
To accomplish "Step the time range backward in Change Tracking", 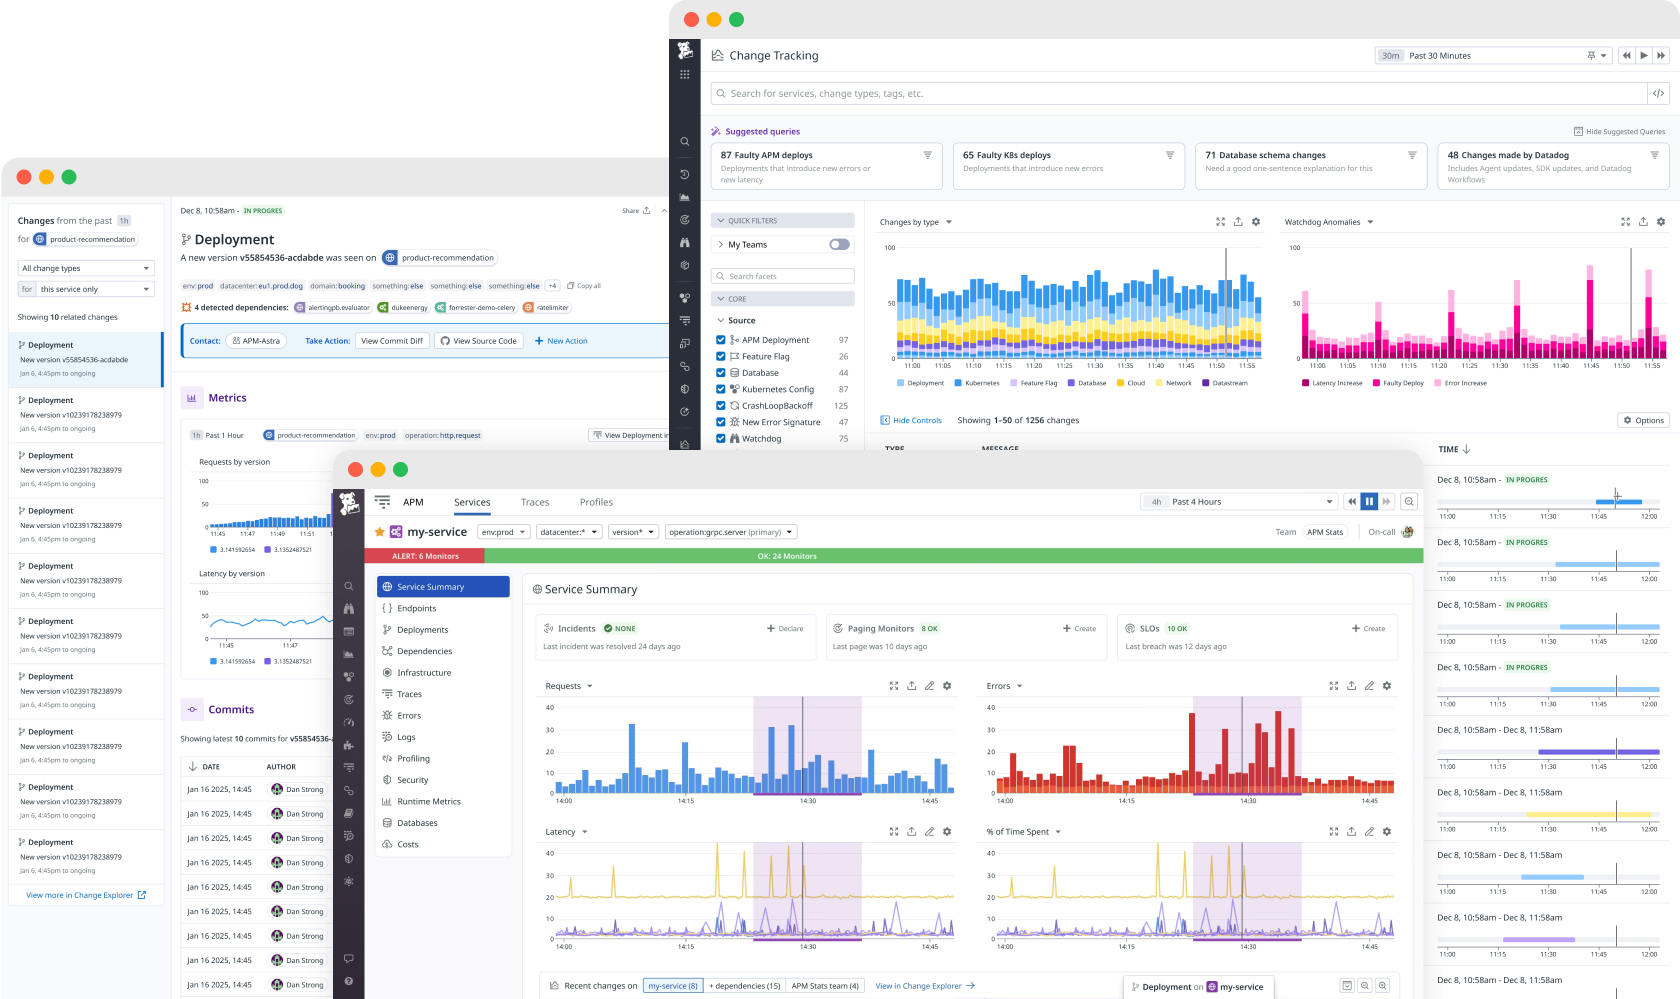I will coord(1626,56).
